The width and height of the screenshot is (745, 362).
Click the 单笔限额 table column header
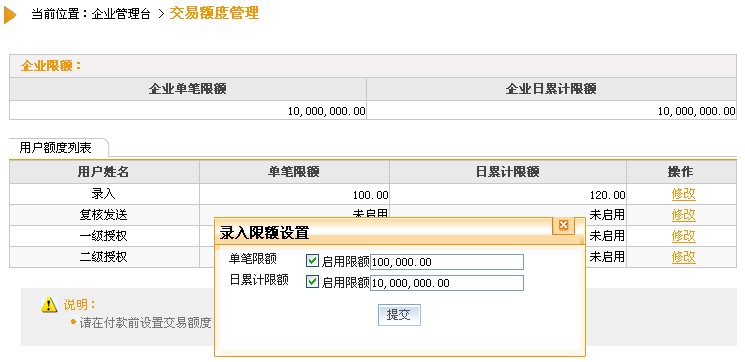click(x=294, y=172)
